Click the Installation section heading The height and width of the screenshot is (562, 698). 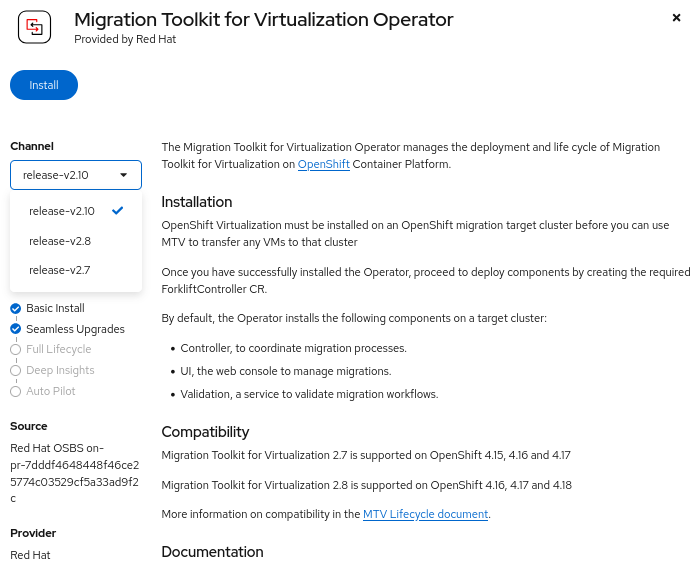coord(197,202)
